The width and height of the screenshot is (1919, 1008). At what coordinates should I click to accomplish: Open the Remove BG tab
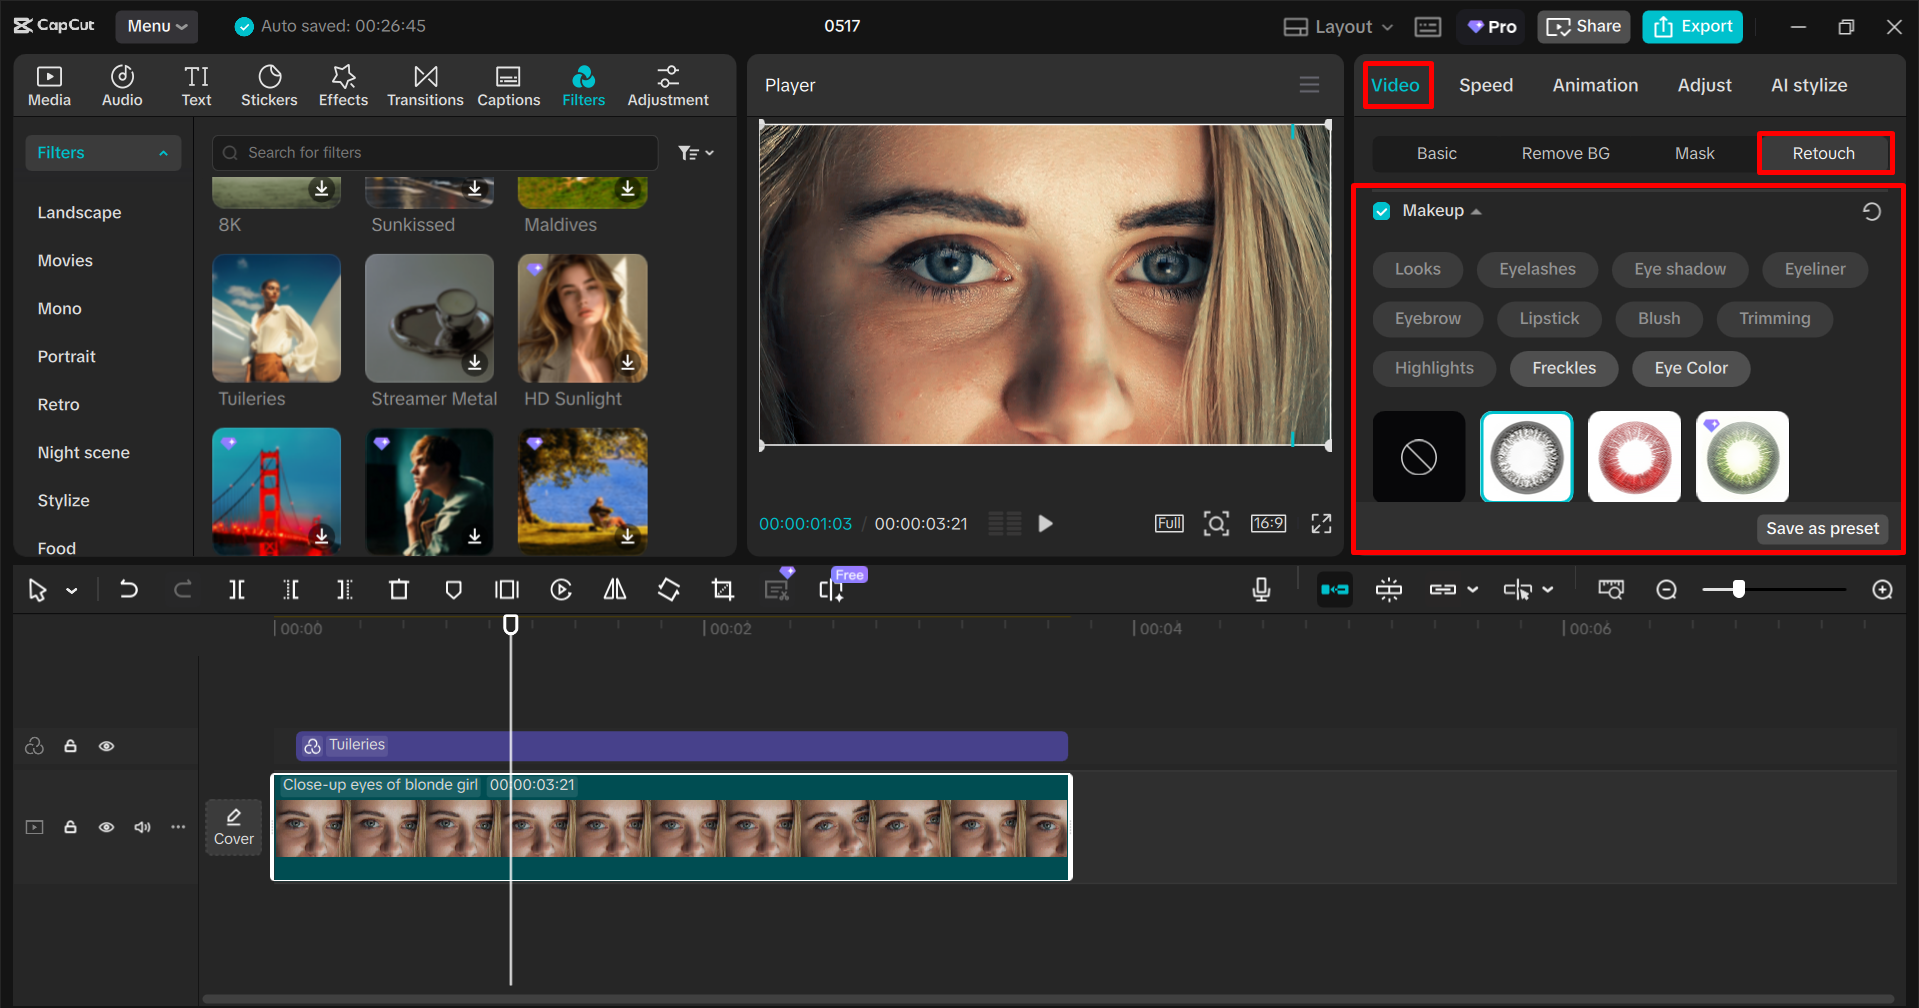[1564, 153]
